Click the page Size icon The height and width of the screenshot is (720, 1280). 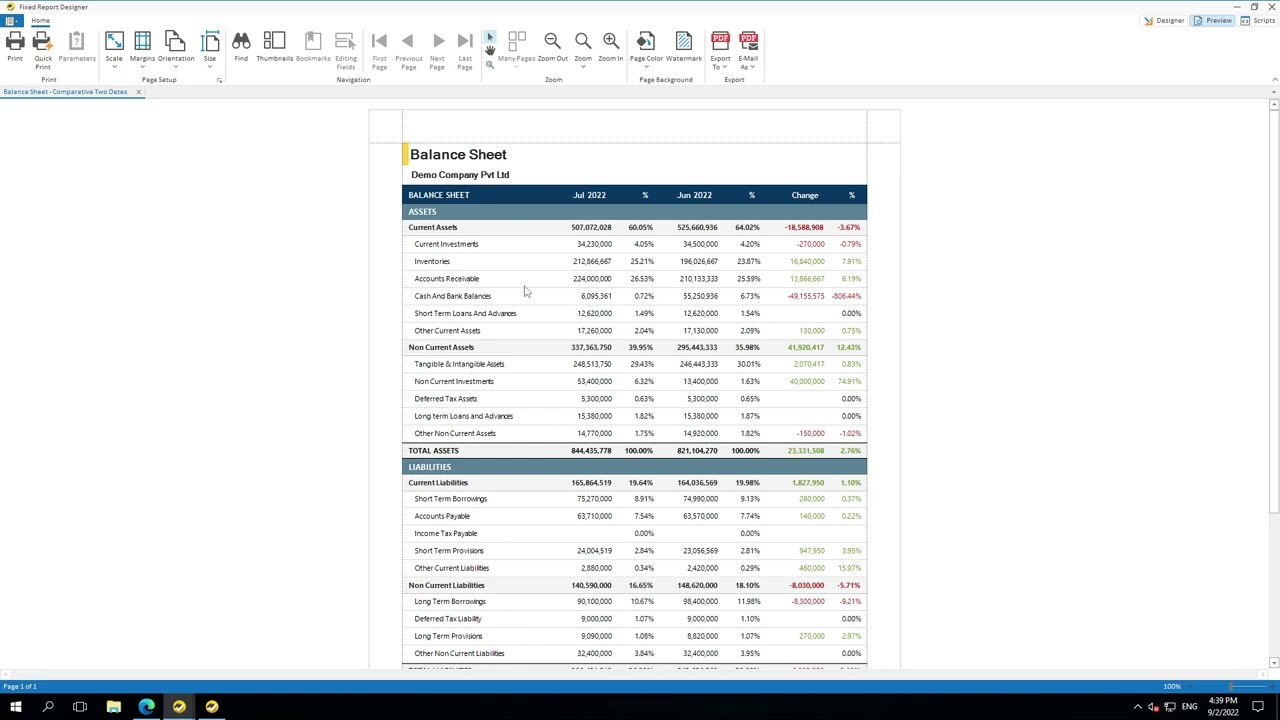pos(210,41)
